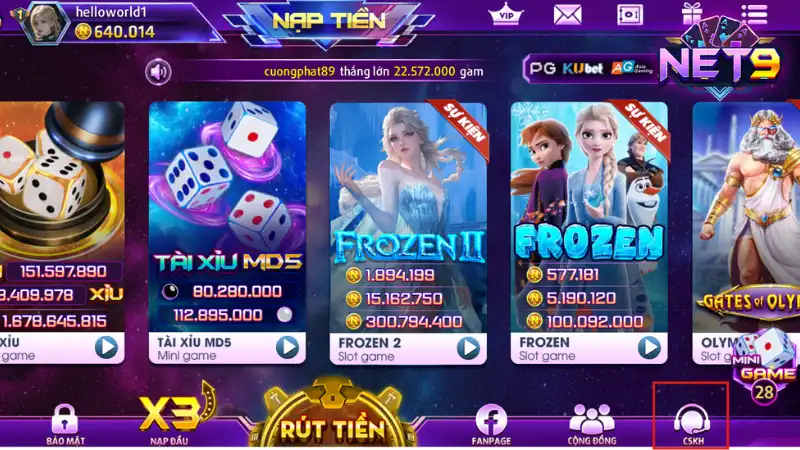Click the safe vault icon

pos(630,15)
